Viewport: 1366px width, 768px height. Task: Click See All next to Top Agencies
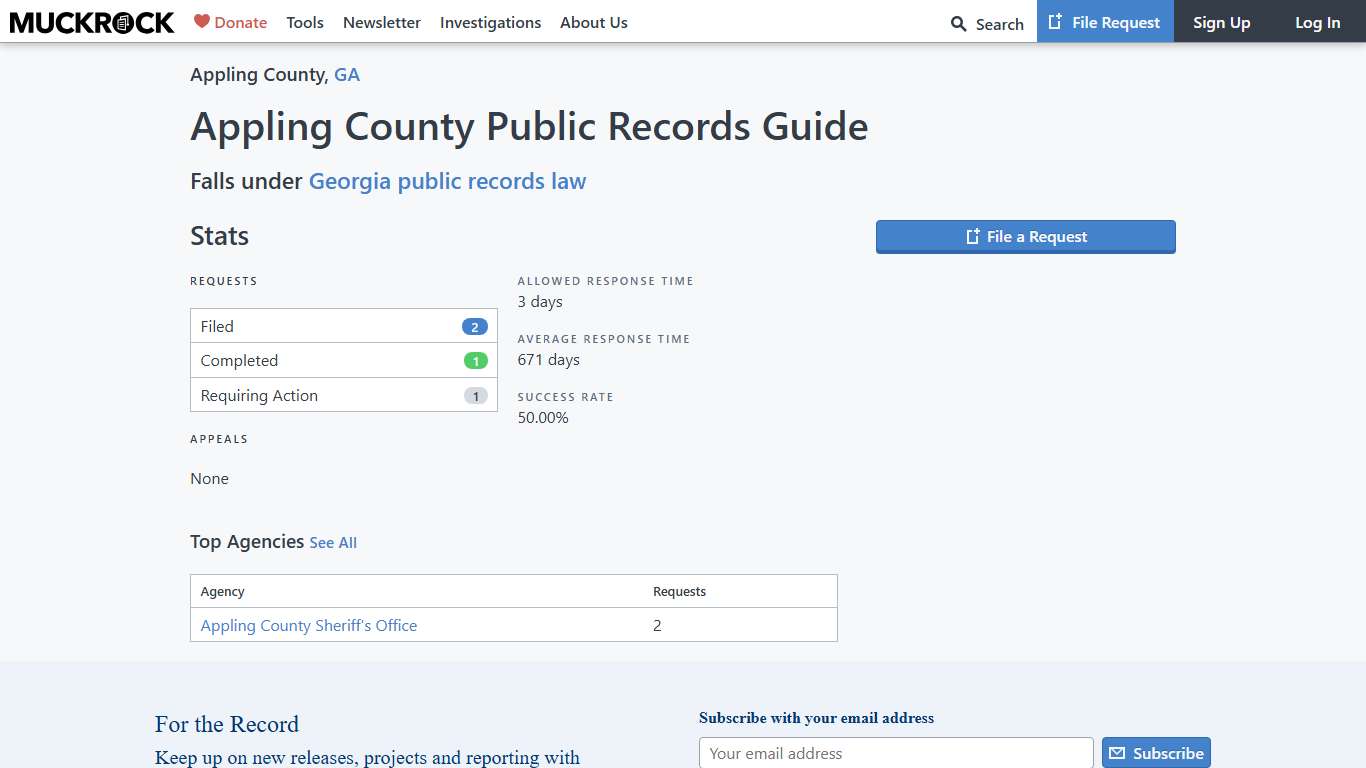pyautogui.click(x=333, y=542)
